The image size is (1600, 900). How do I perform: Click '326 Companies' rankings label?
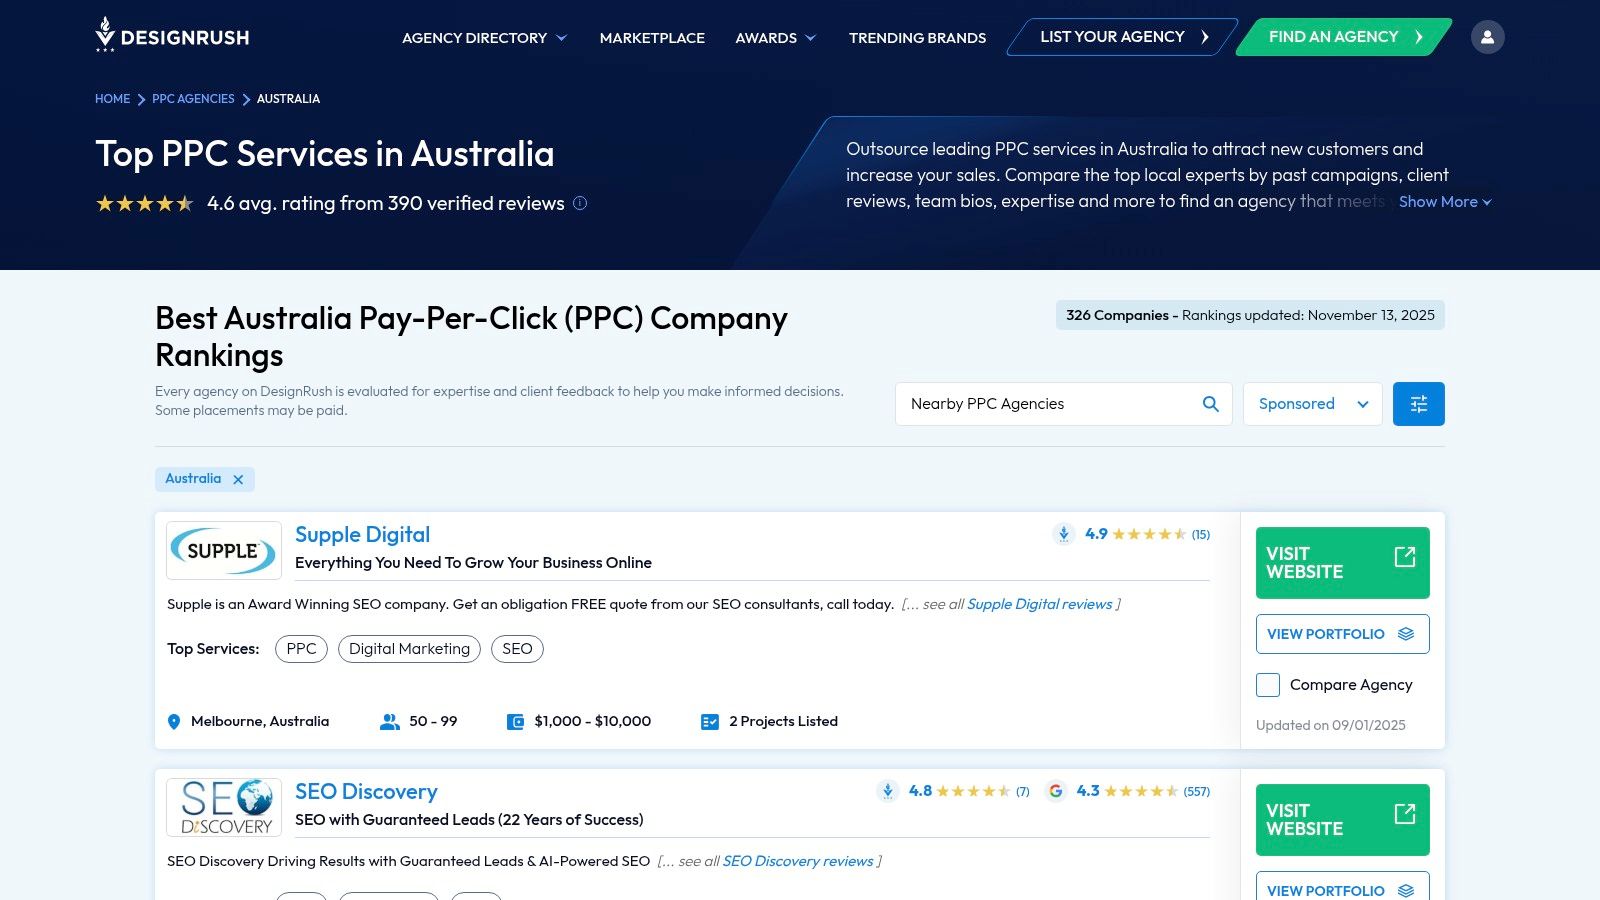1117,315
